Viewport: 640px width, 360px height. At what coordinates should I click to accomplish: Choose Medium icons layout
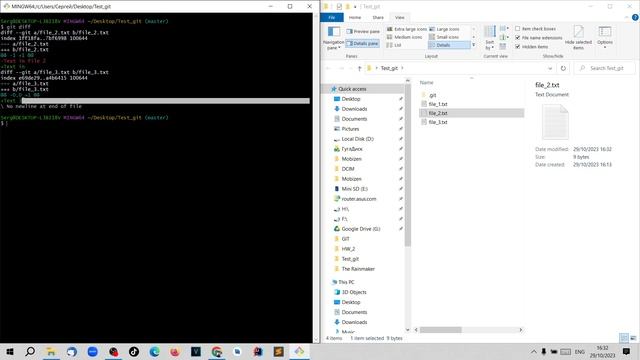click(x=404, y=37)
